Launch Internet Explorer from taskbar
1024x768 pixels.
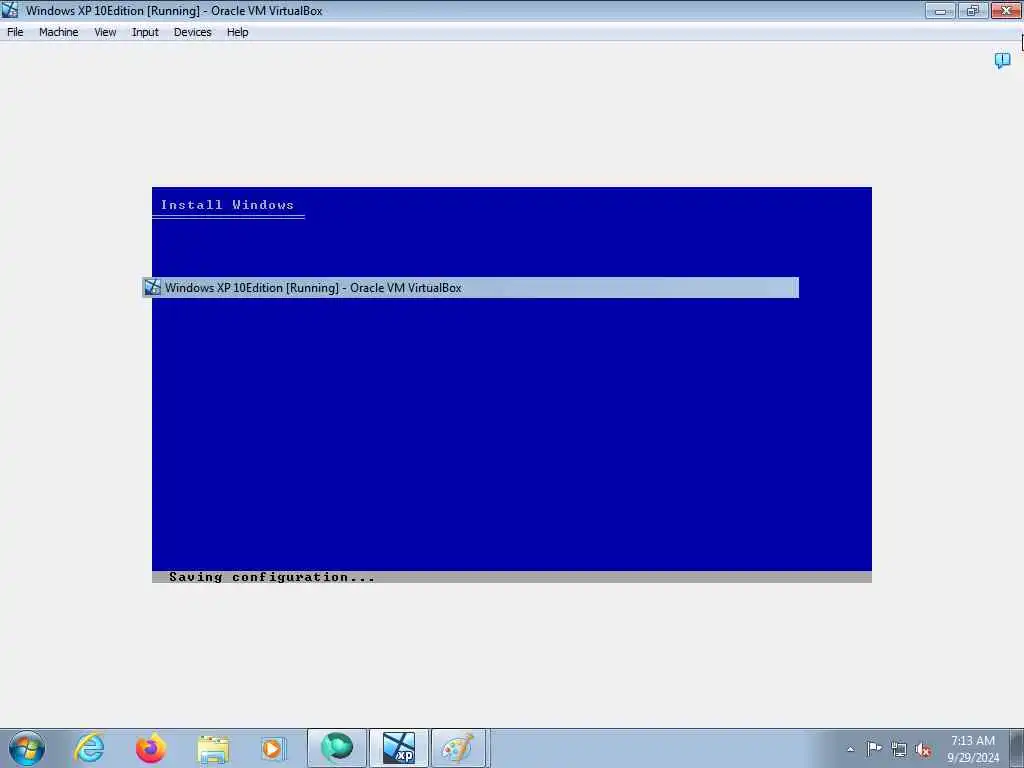(89, 748)
